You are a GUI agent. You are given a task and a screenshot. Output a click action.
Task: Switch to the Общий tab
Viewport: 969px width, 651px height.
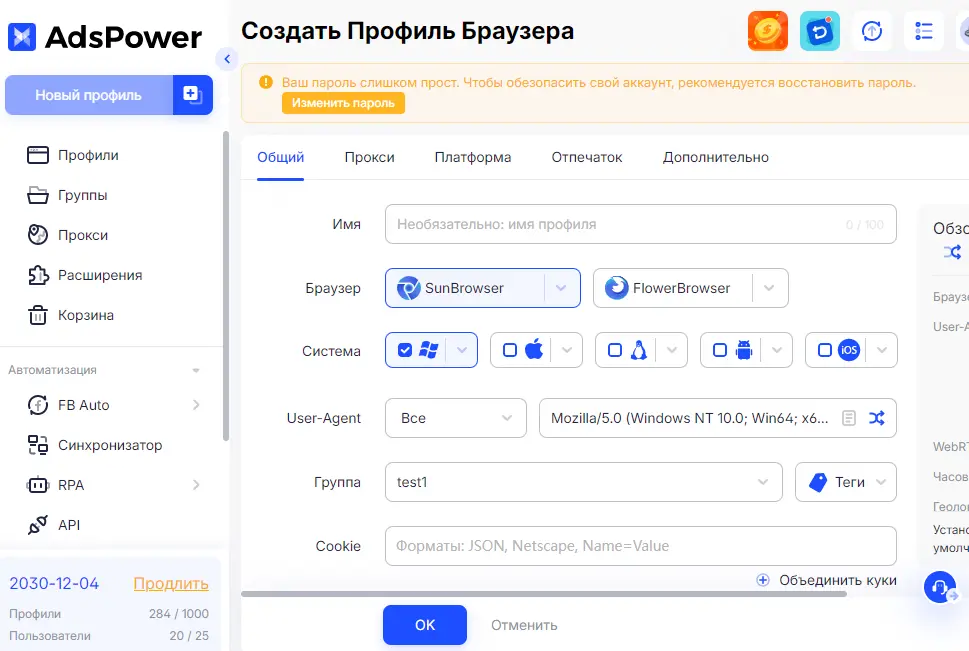pos(281,158)
